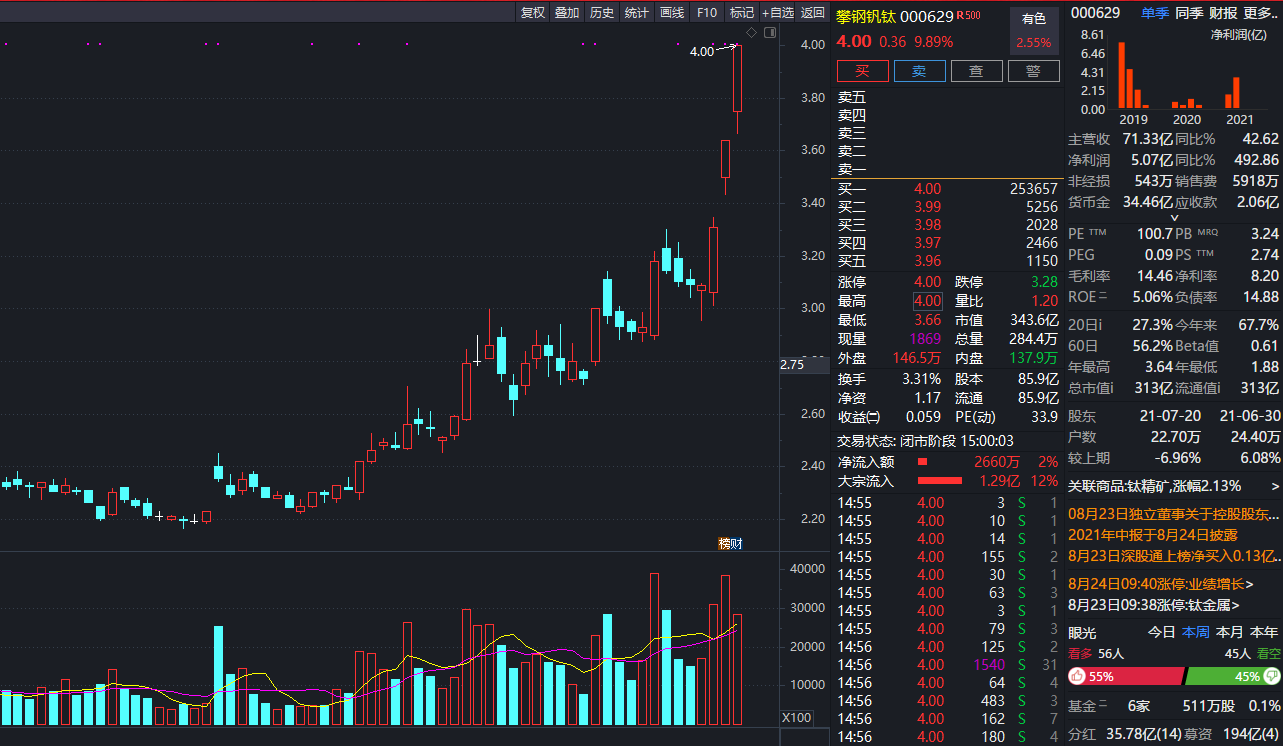Expand the financial data section chevron

pos(1175,217)
